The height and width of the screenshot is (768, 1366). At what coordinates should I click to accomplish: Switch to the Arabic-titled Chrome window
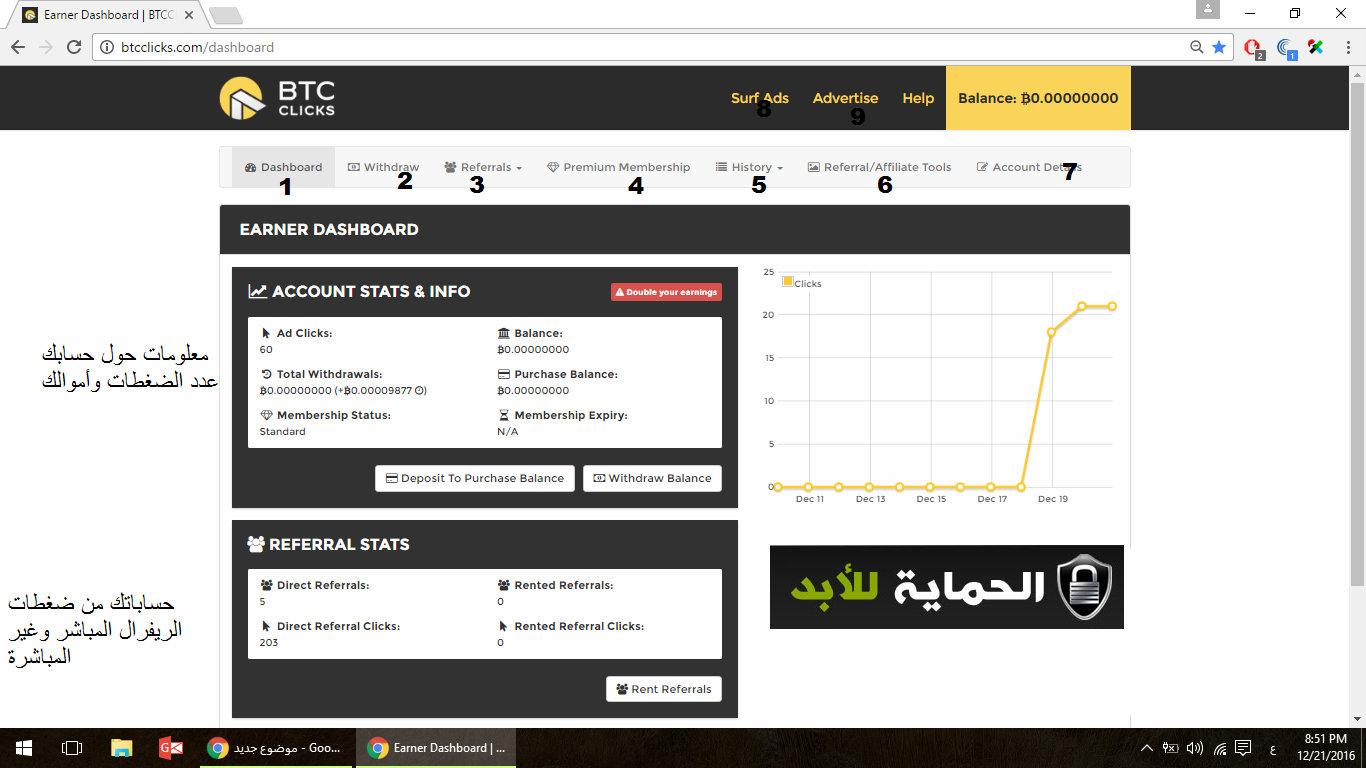276,748
